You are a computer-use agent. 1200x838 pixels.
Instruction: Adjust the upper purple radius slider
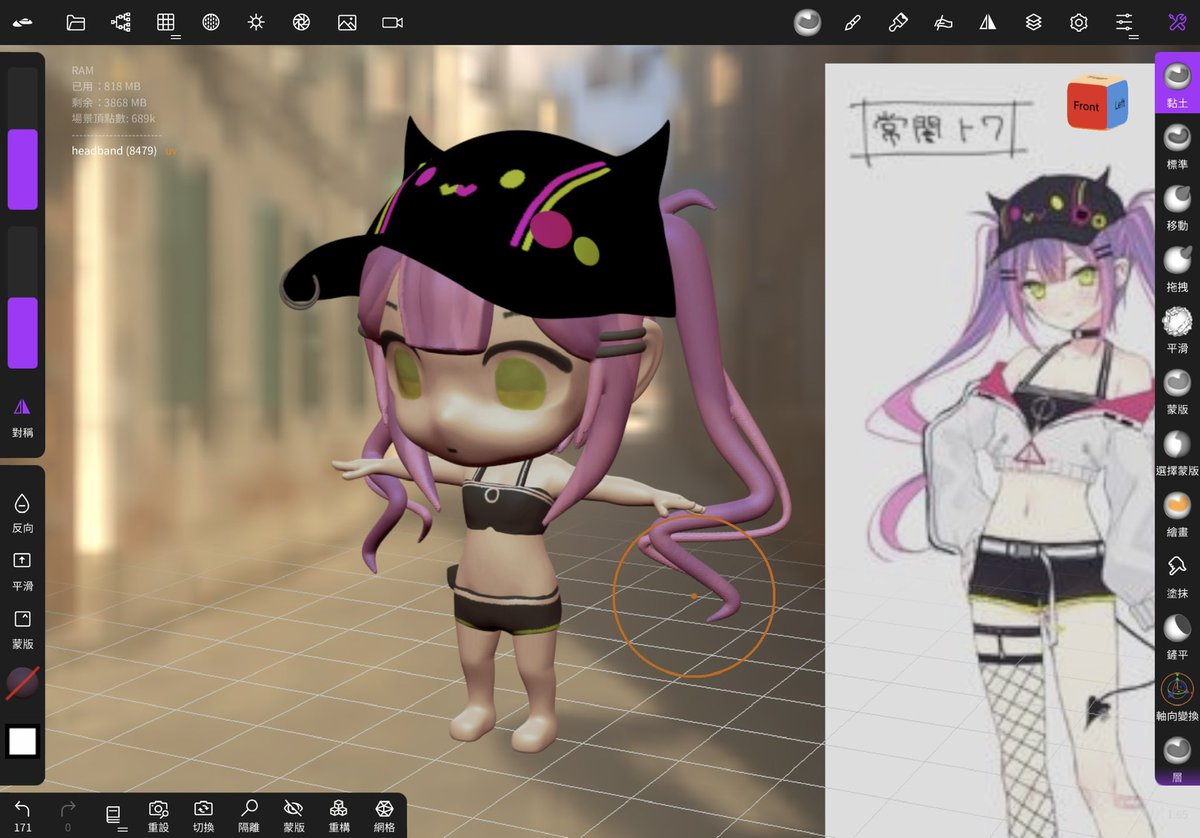coord(22,138)
